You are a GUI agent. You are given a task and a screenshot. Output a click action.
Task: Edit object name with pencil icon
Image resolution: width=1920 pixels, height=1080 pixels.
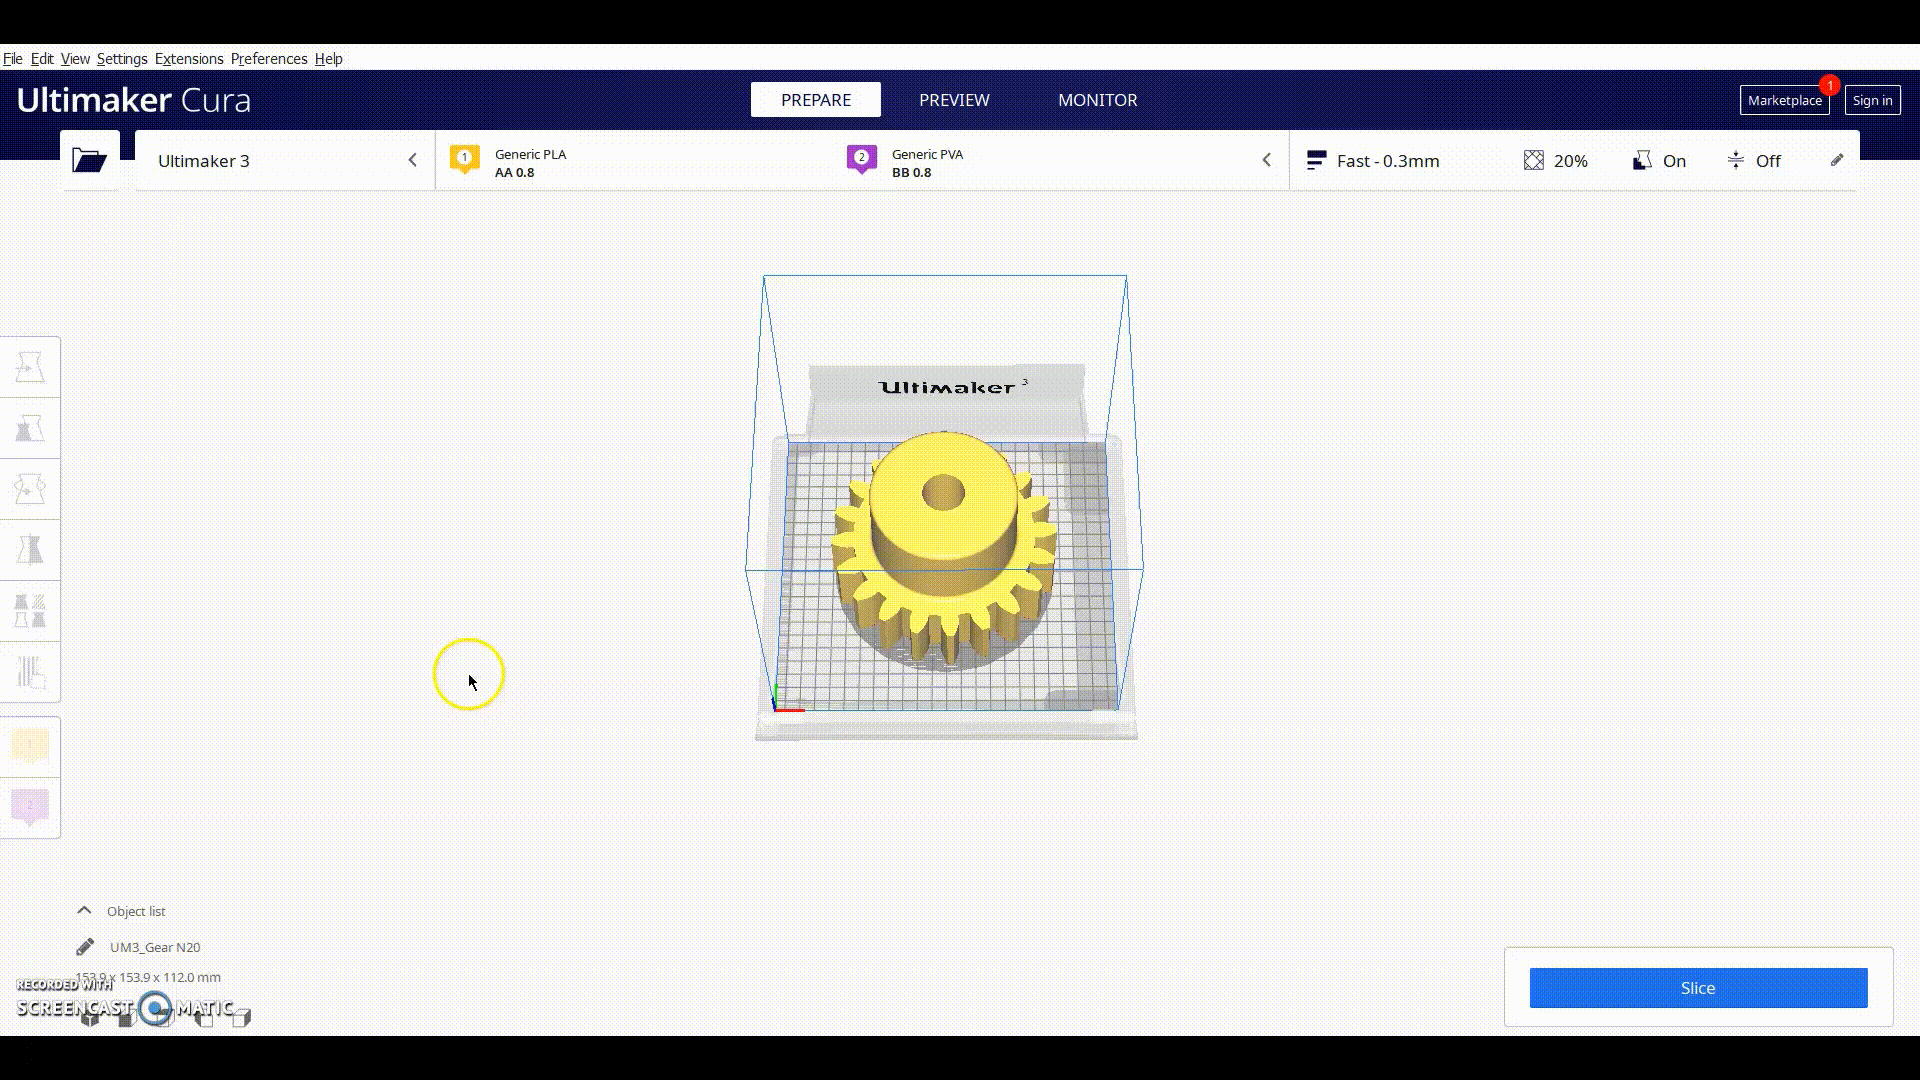tap(85, 946)
